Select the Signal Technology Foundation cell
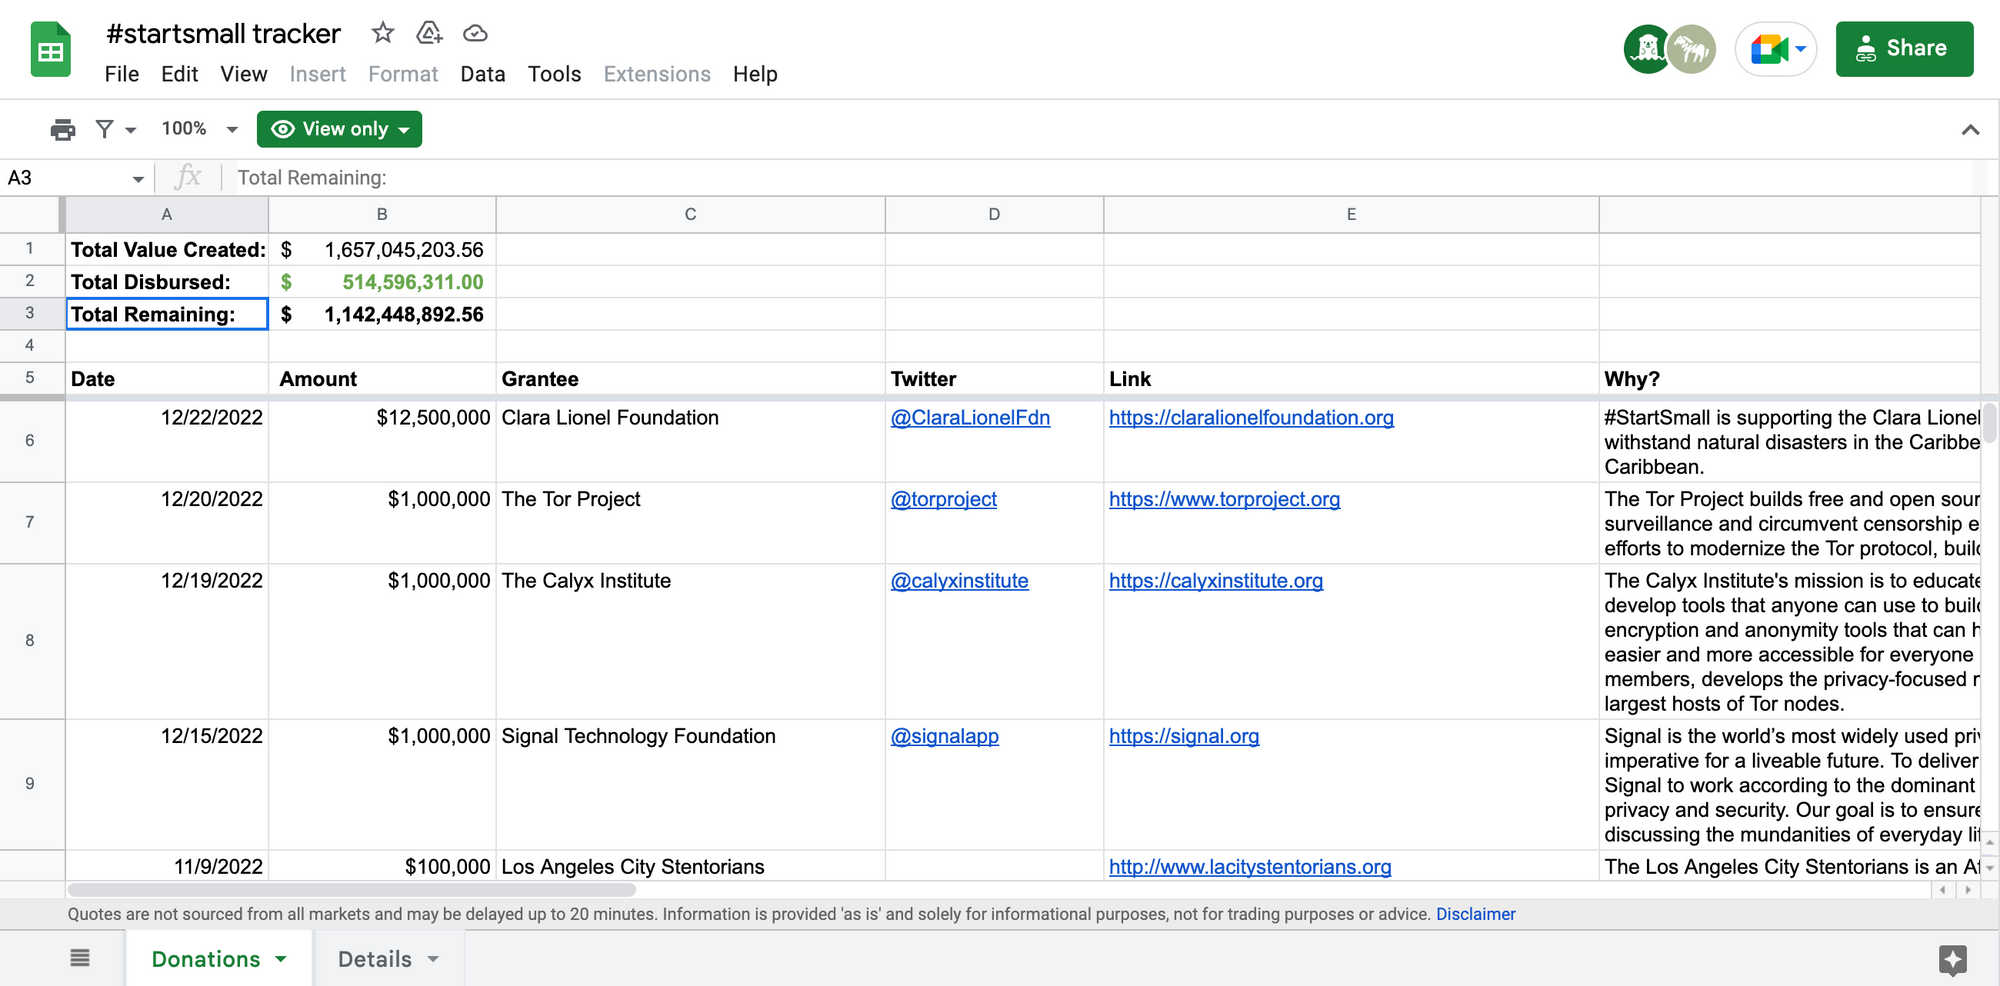Image resolution: width=2000 pixels, height=986 pixels. click(x=690, y=785)
